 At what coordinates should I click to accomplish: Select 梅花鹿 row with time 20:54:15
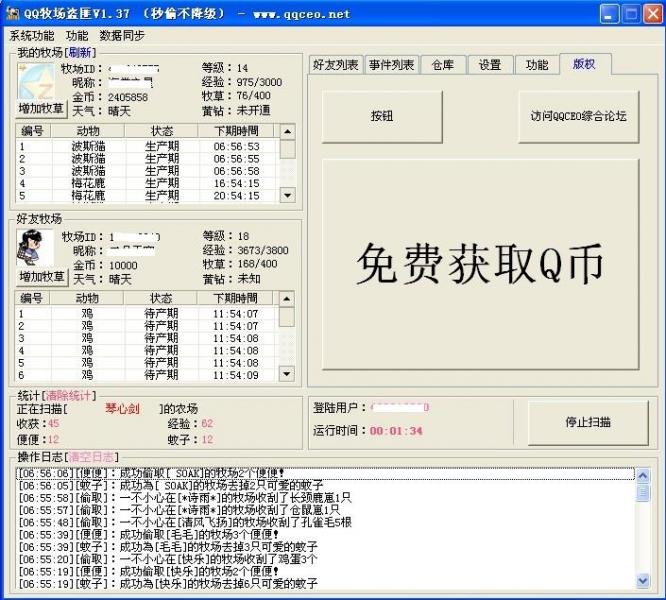[148, 196]
